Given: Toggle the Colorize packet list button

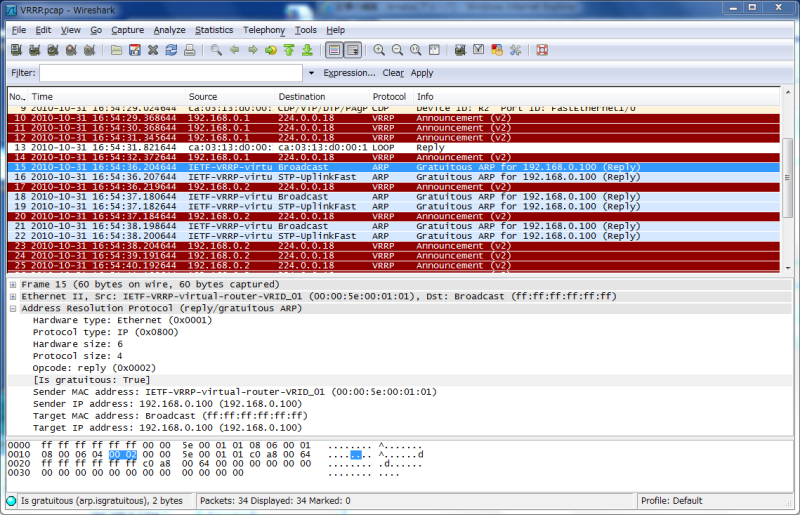Looking at the screenshot, I should (x=334, y=50).
